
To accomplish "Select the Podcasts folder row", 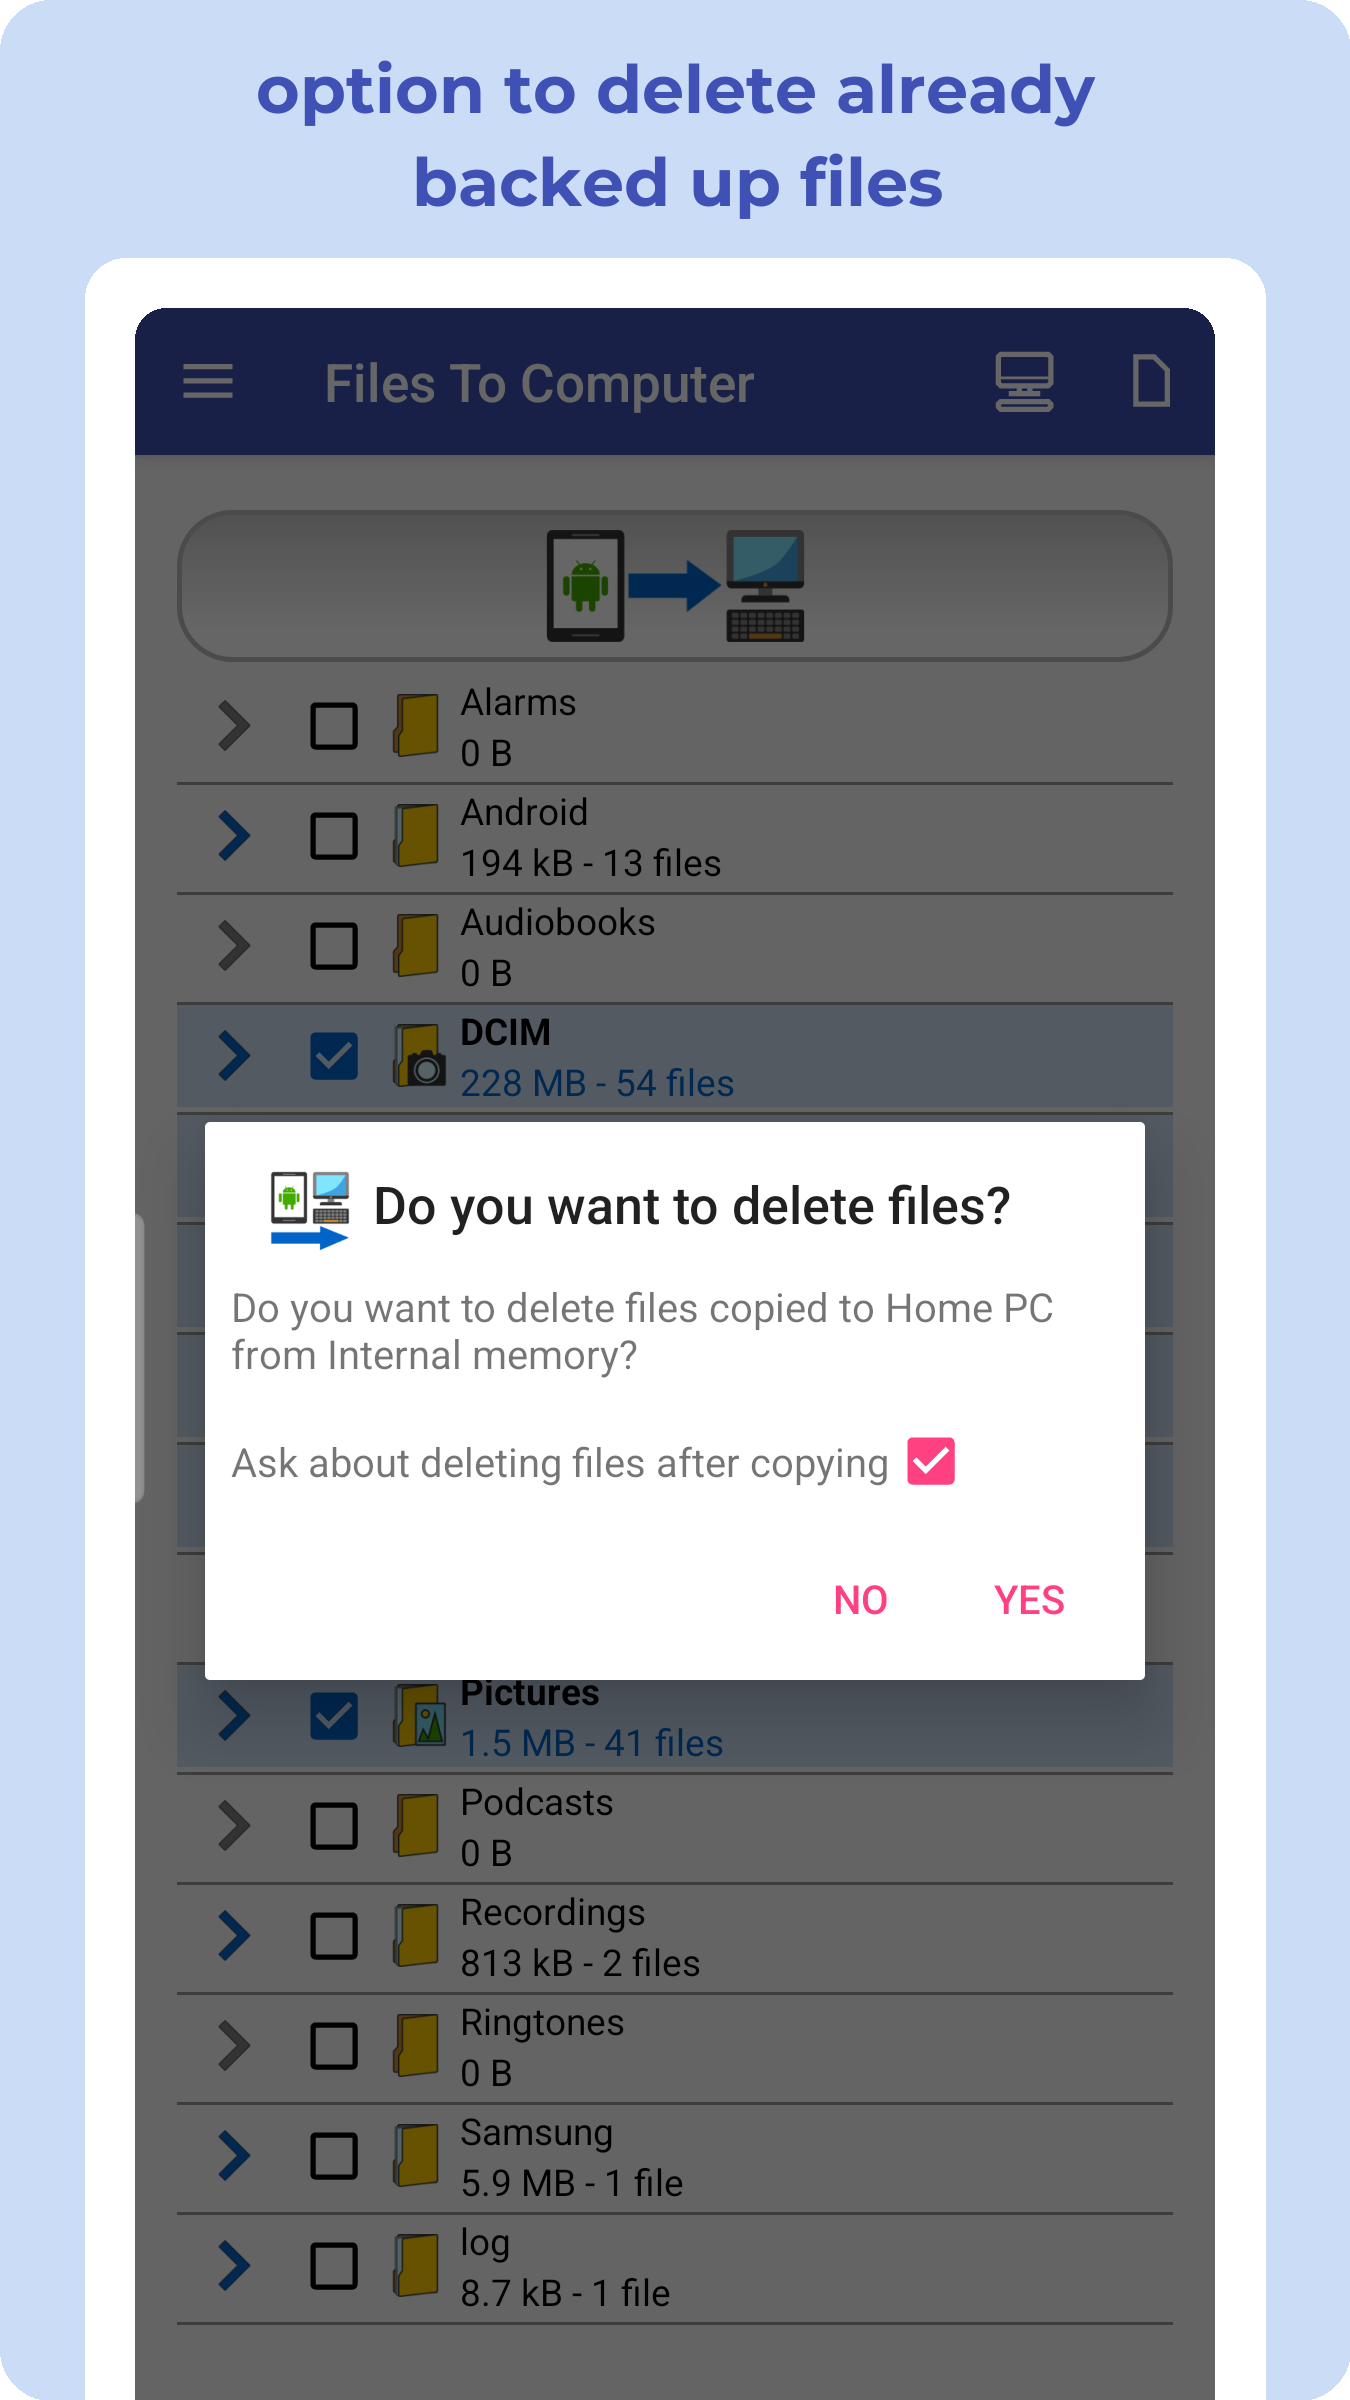I will (x=674, y=1827).
